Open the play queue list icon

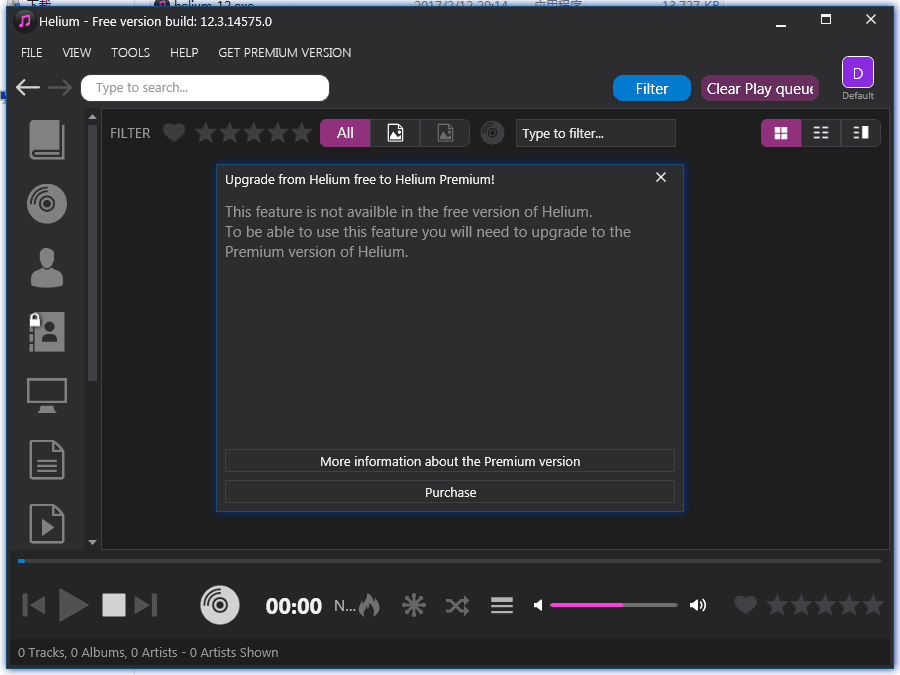pyautogui.click(x=502, y=606)
